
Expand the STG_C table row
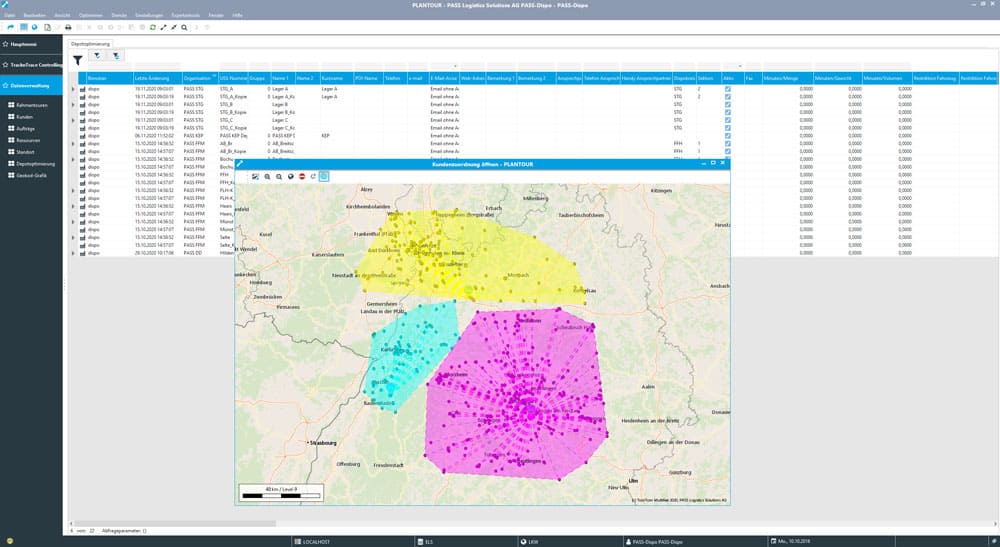coord(73,120)
